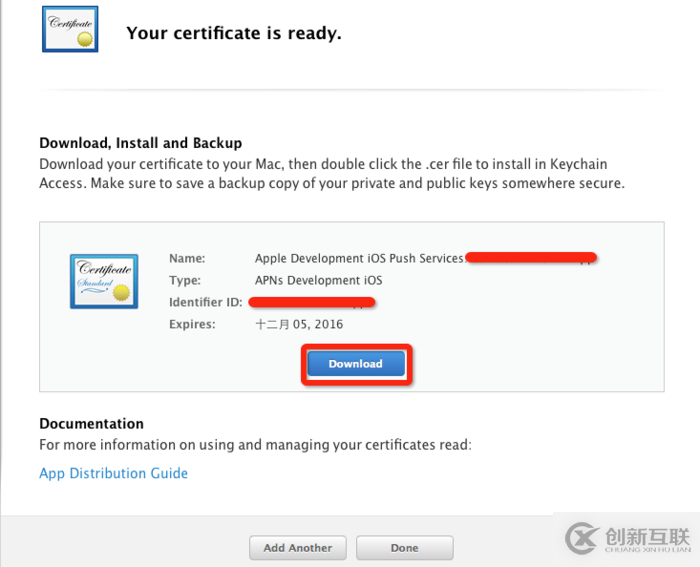The image size is (700, 567).
Task: Select the expiry date text '十二月 05, 2016'
Action: (299, 324)
